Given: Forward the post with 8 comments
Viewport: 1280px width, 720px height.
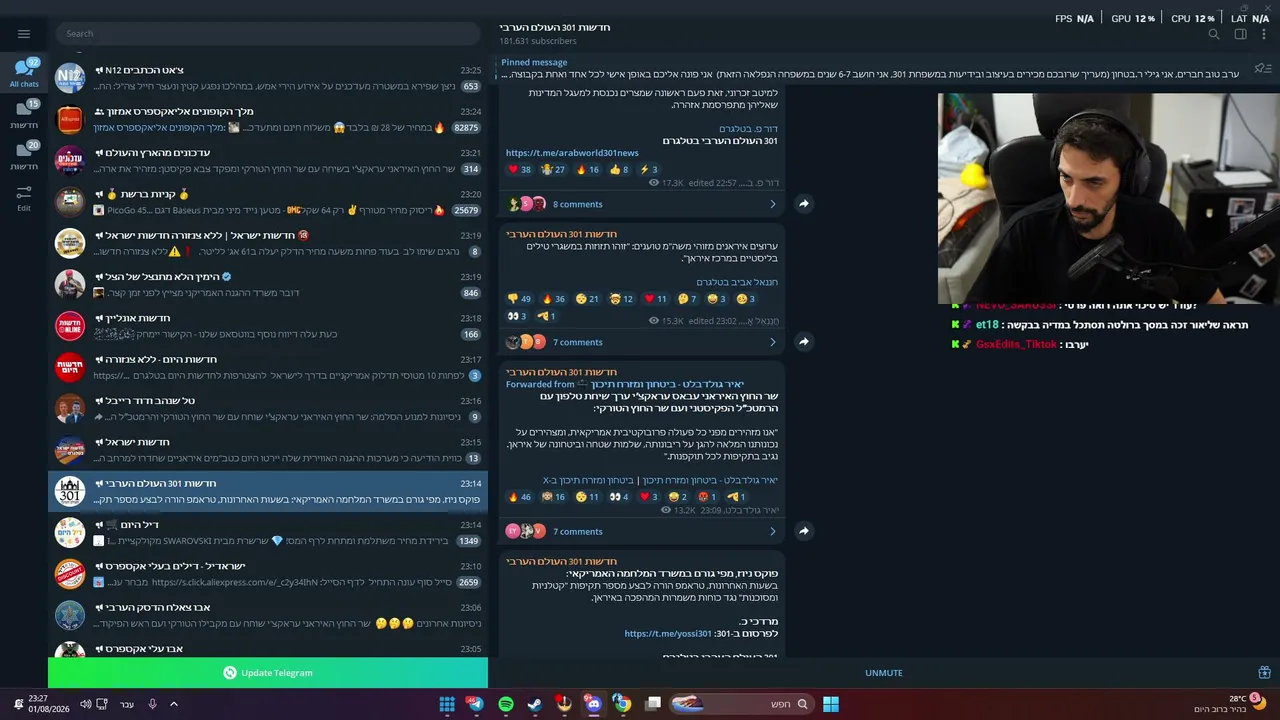Looking at the screenshot, I should coord(803,204).
